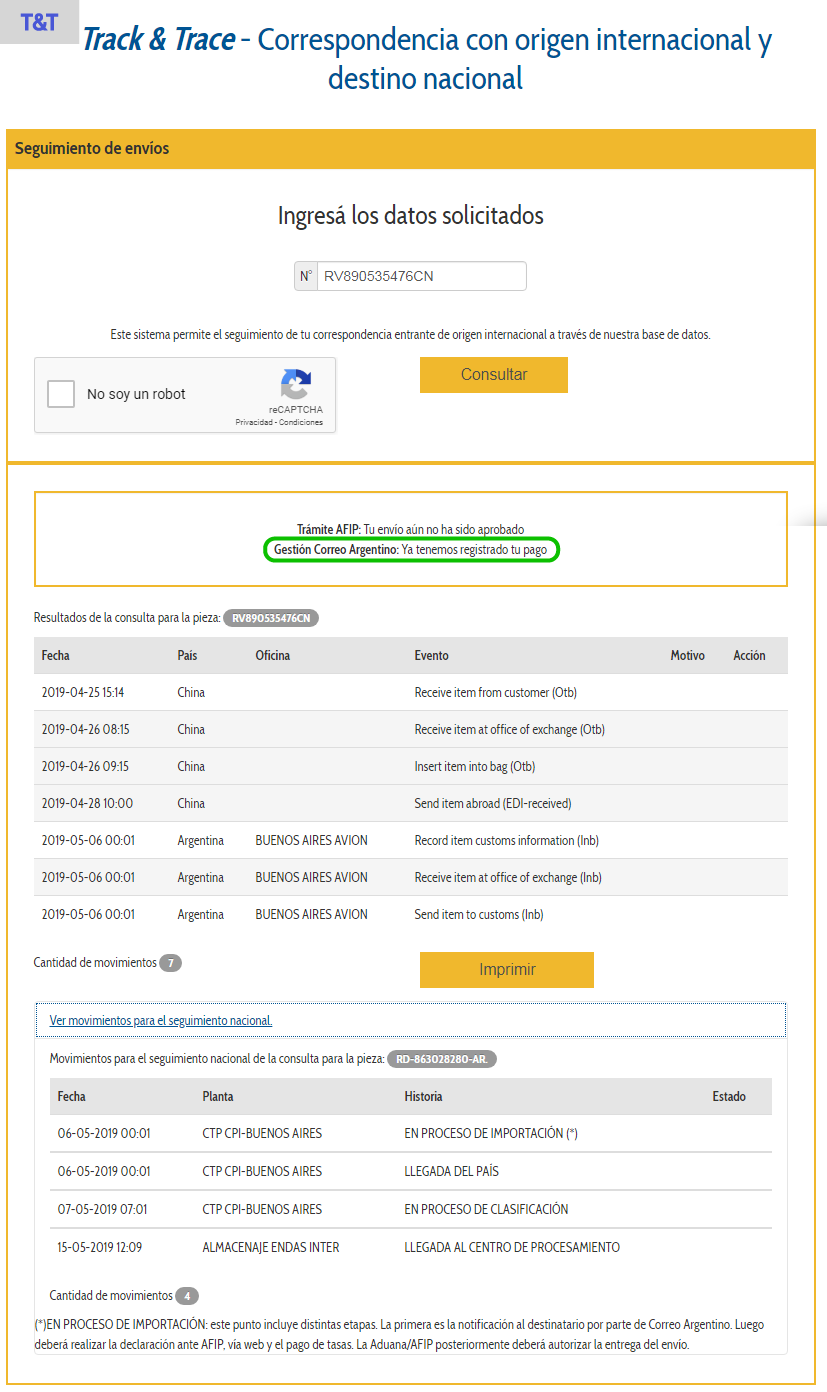The height and width of the screenshot is (1392, 827).
Task: Open reCAPTCHA Condiciones link
Action: 301,423
